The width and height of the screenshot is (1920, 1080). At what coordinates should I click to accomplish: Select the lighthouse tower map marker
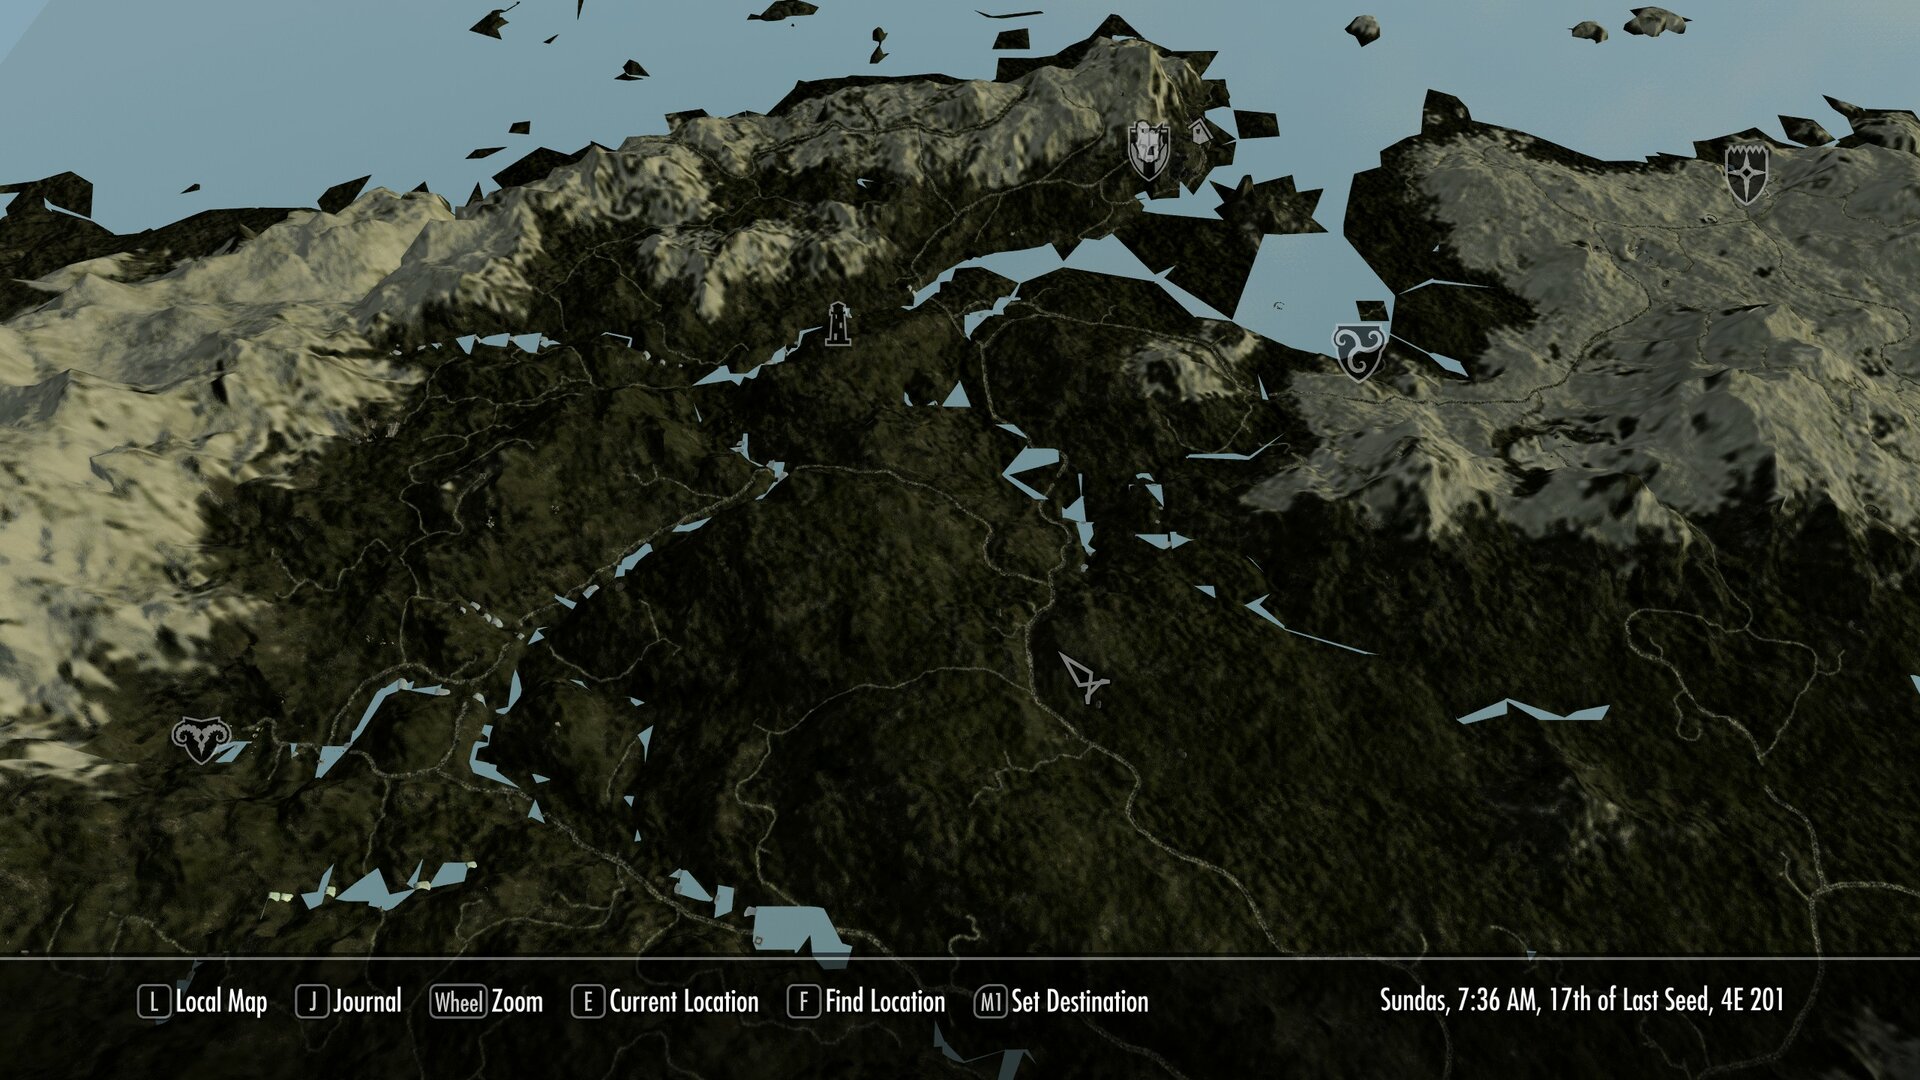[838, 324]
